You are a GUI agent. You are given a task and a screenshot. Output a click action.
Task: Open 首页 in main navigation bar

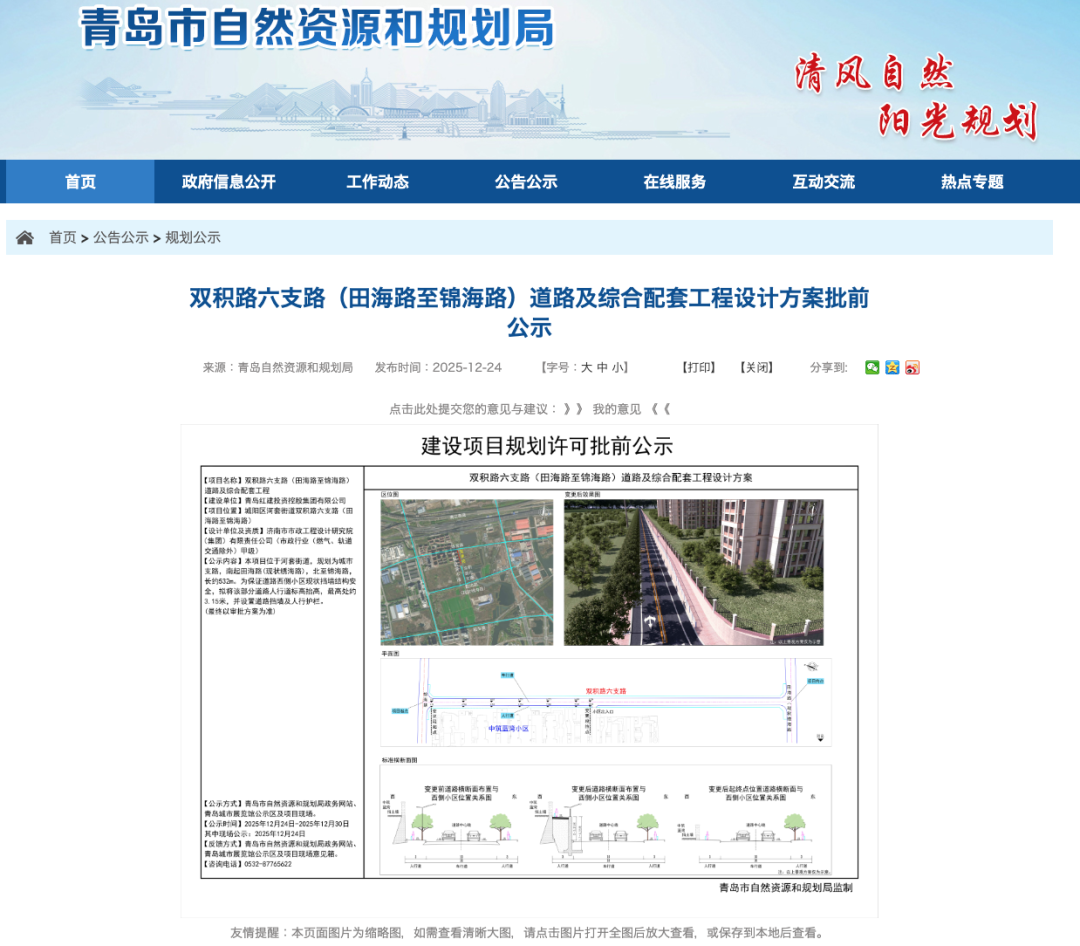pos(80,182)
